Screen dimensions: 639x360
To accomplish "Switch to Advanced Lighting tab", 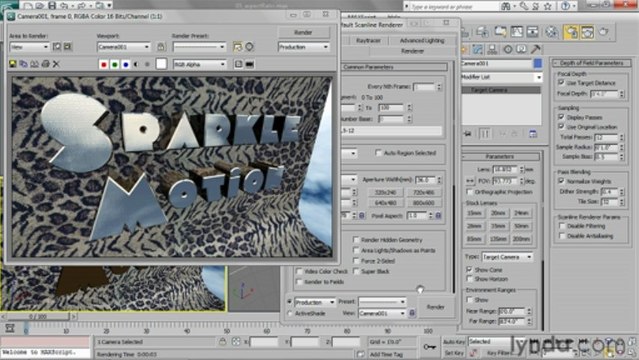I will [422, 40].
